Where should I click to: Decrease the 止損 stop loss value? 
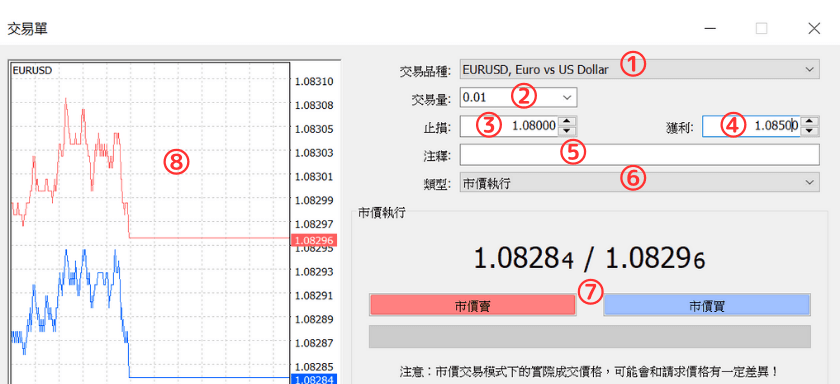(x=567, y=131)
